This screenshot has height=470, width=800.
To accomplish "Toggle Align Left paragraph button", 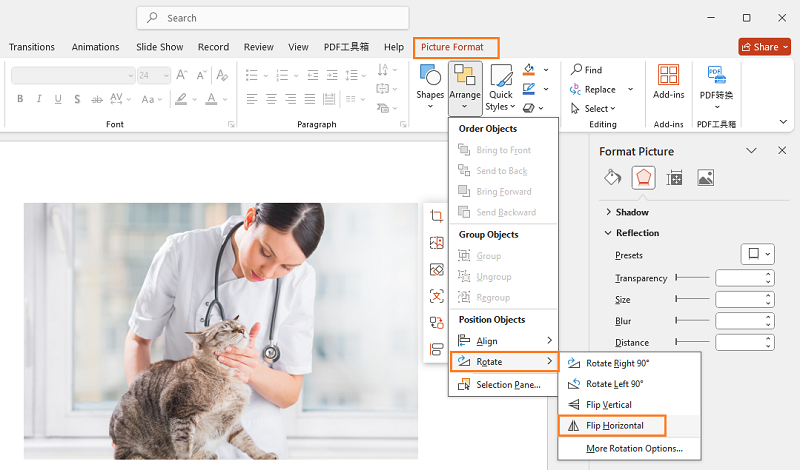I will click(x=252, y=99).
